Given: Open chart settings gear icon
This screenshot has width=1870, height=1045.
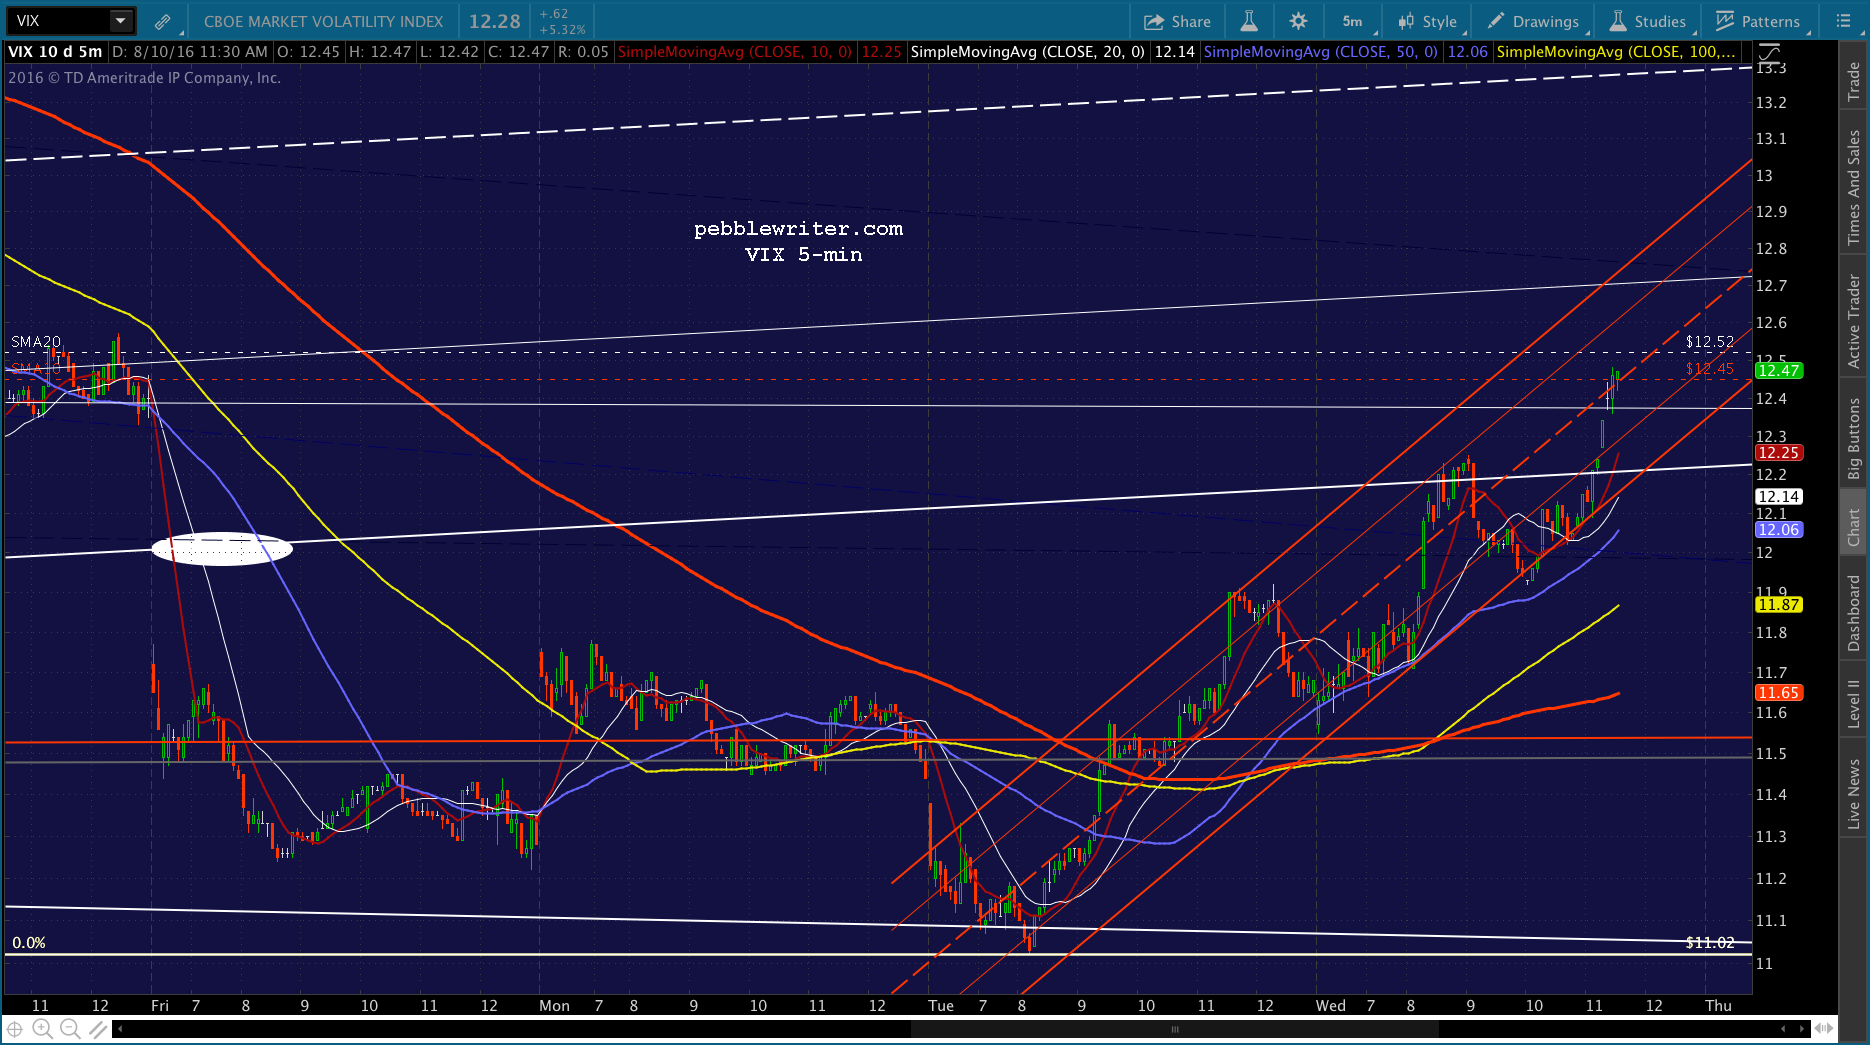Looking at the screenshot, I should (x=1298, y=21).
